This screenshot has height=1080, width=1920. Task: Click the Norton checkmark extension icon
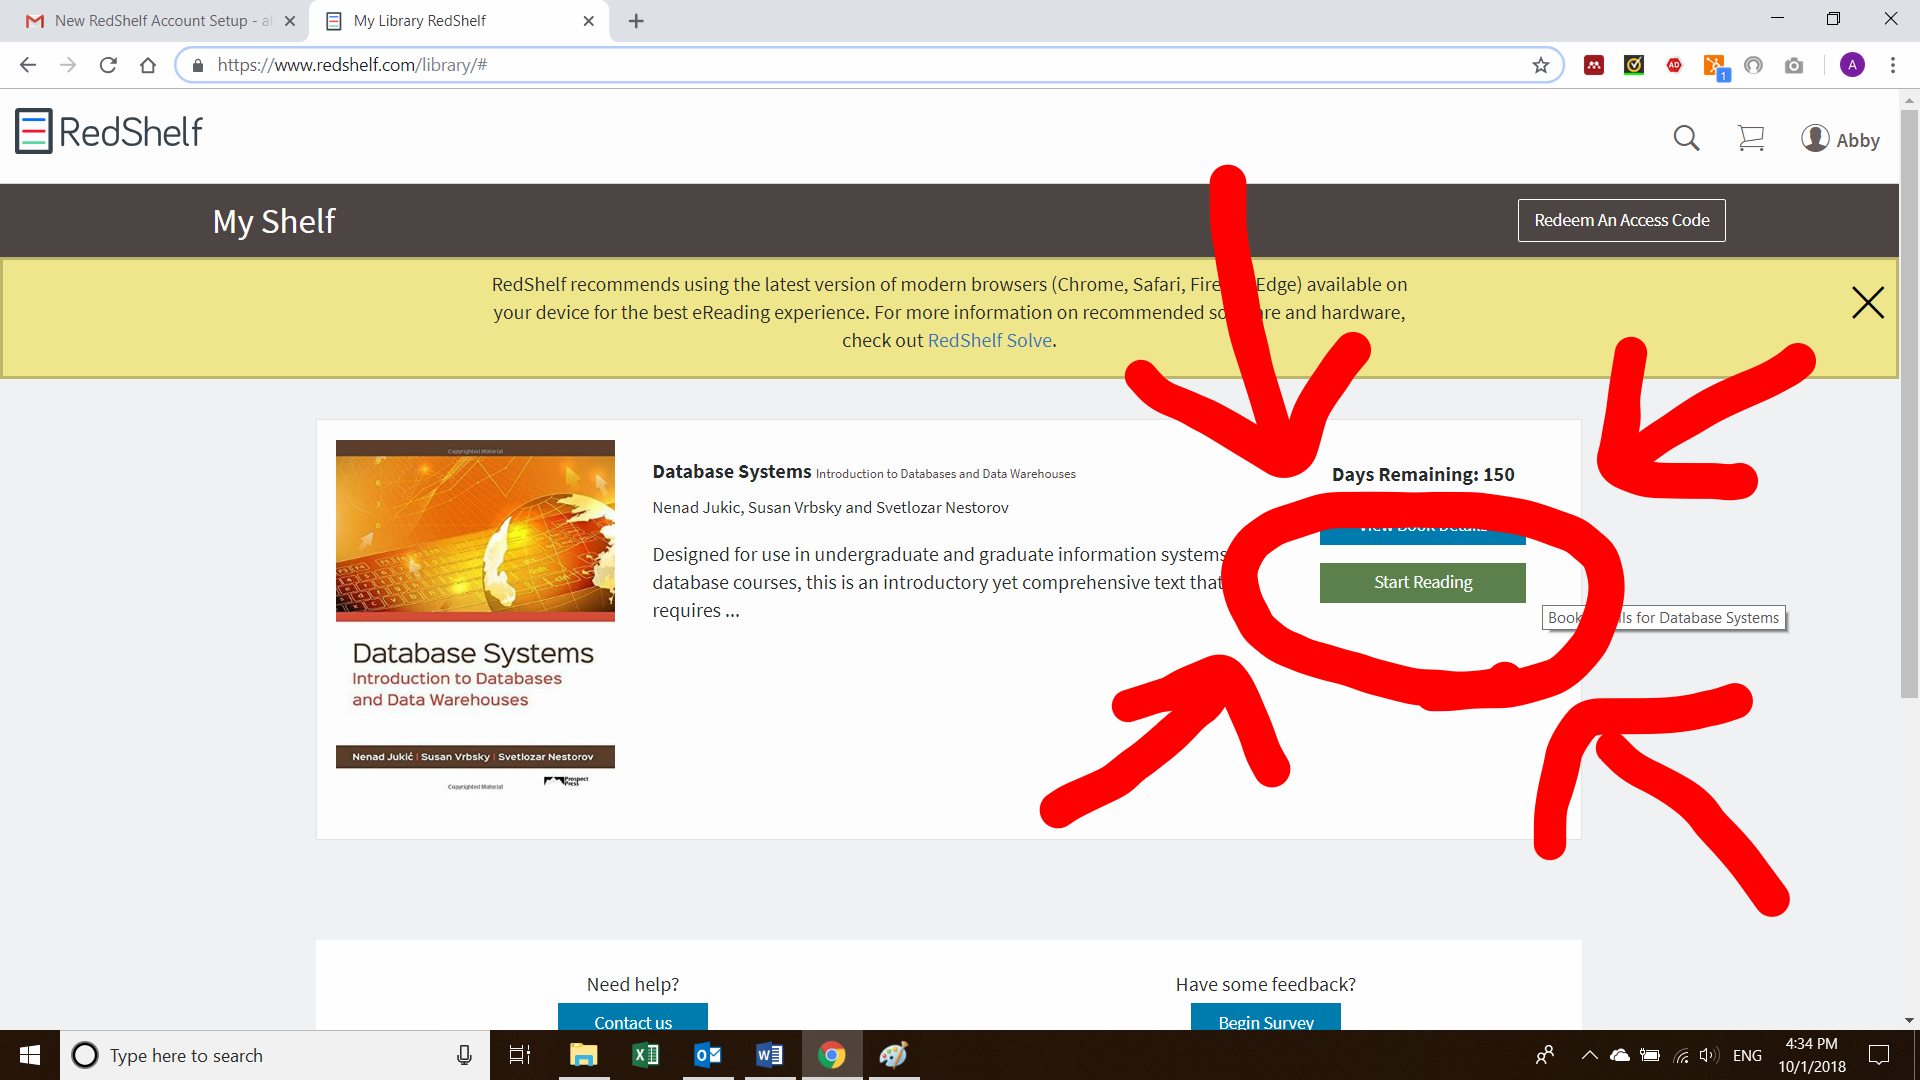coord(1634,65)
